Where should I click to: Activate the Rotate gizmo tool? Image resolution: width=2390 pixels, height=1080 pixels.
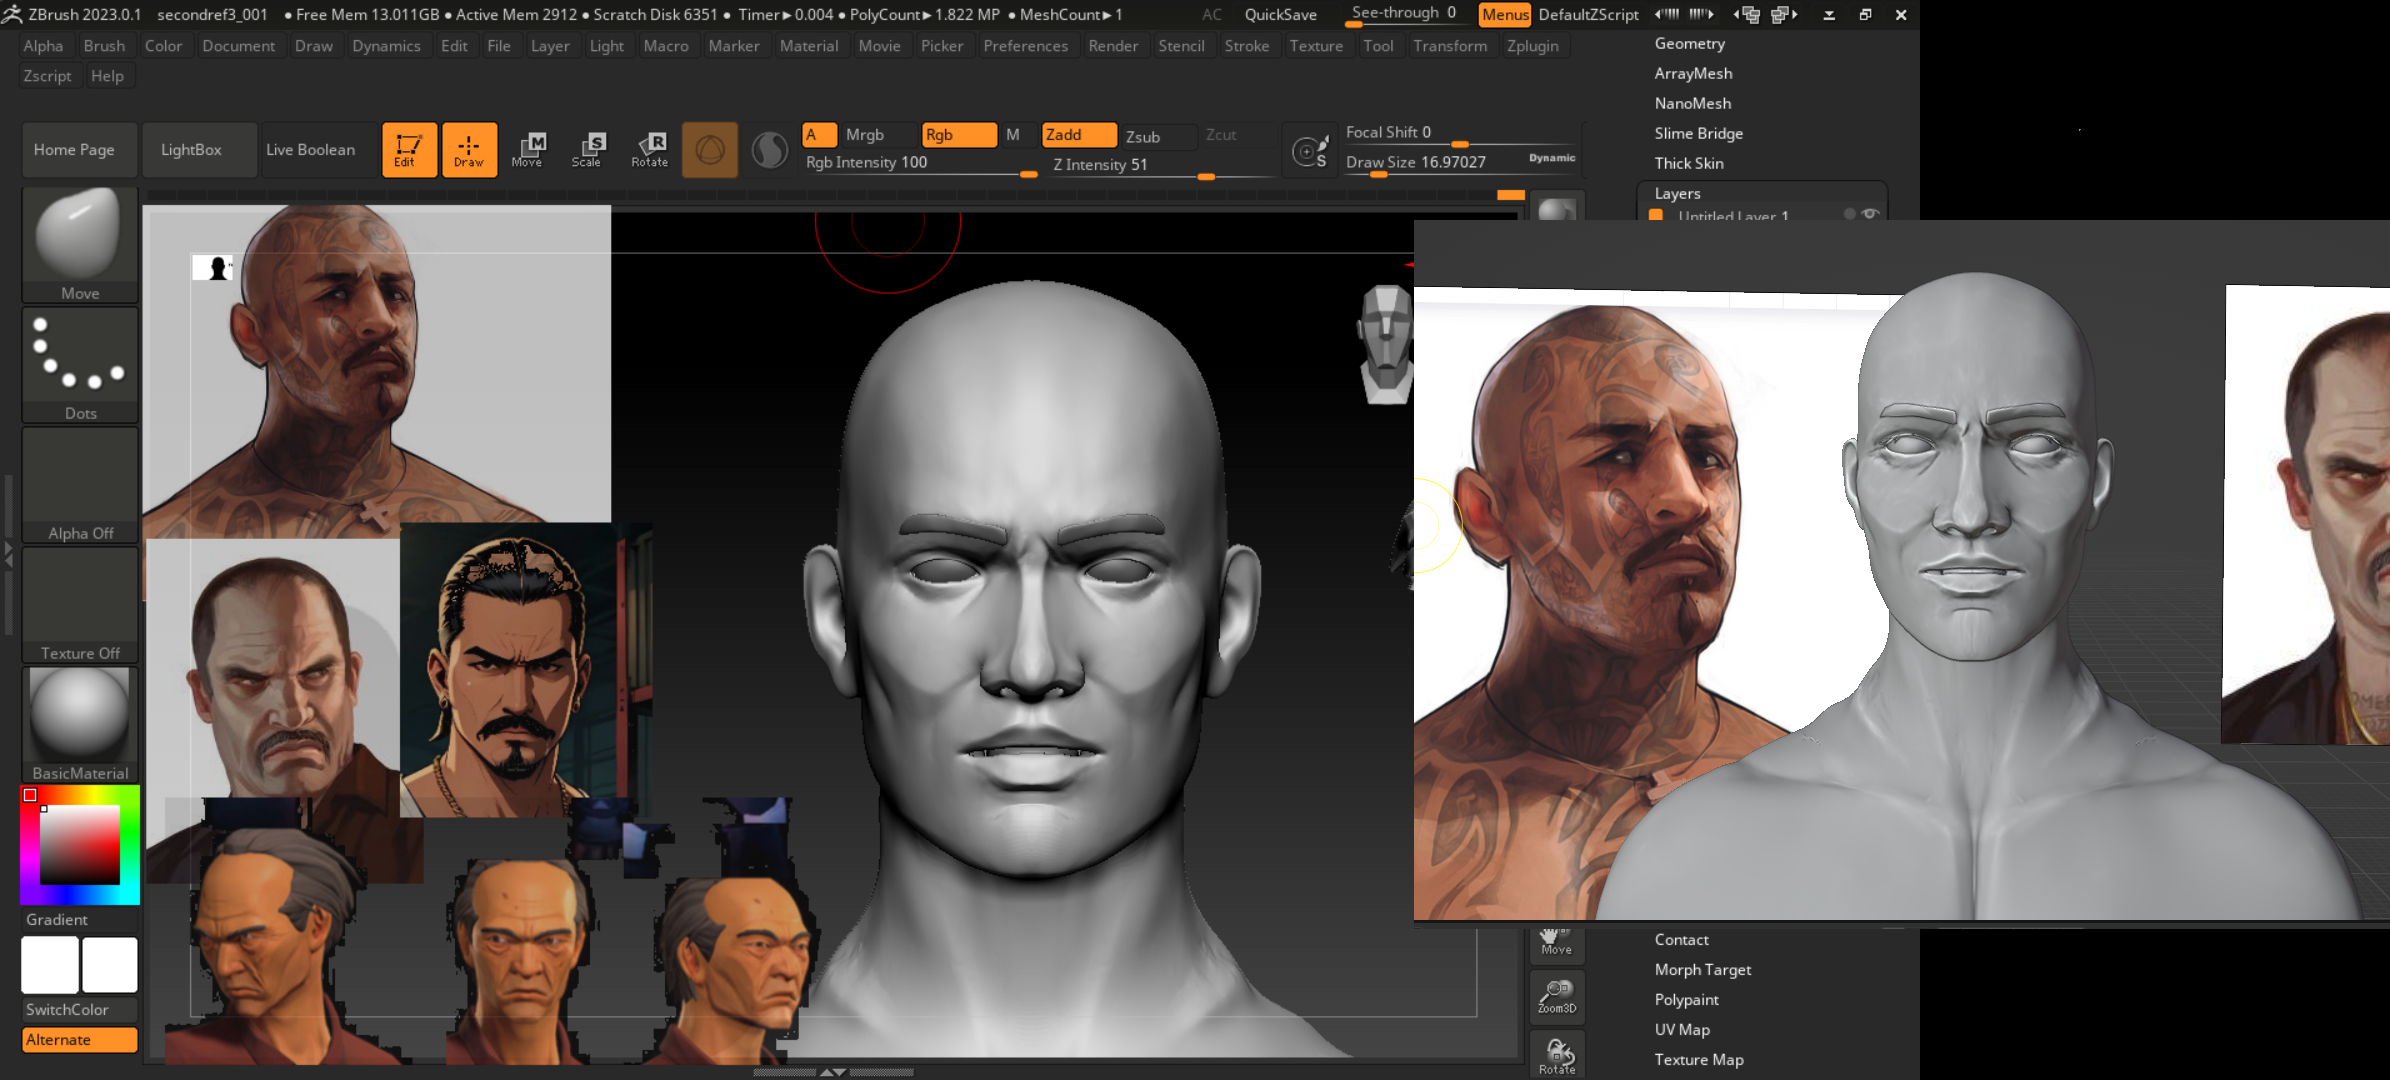(649, 149)
